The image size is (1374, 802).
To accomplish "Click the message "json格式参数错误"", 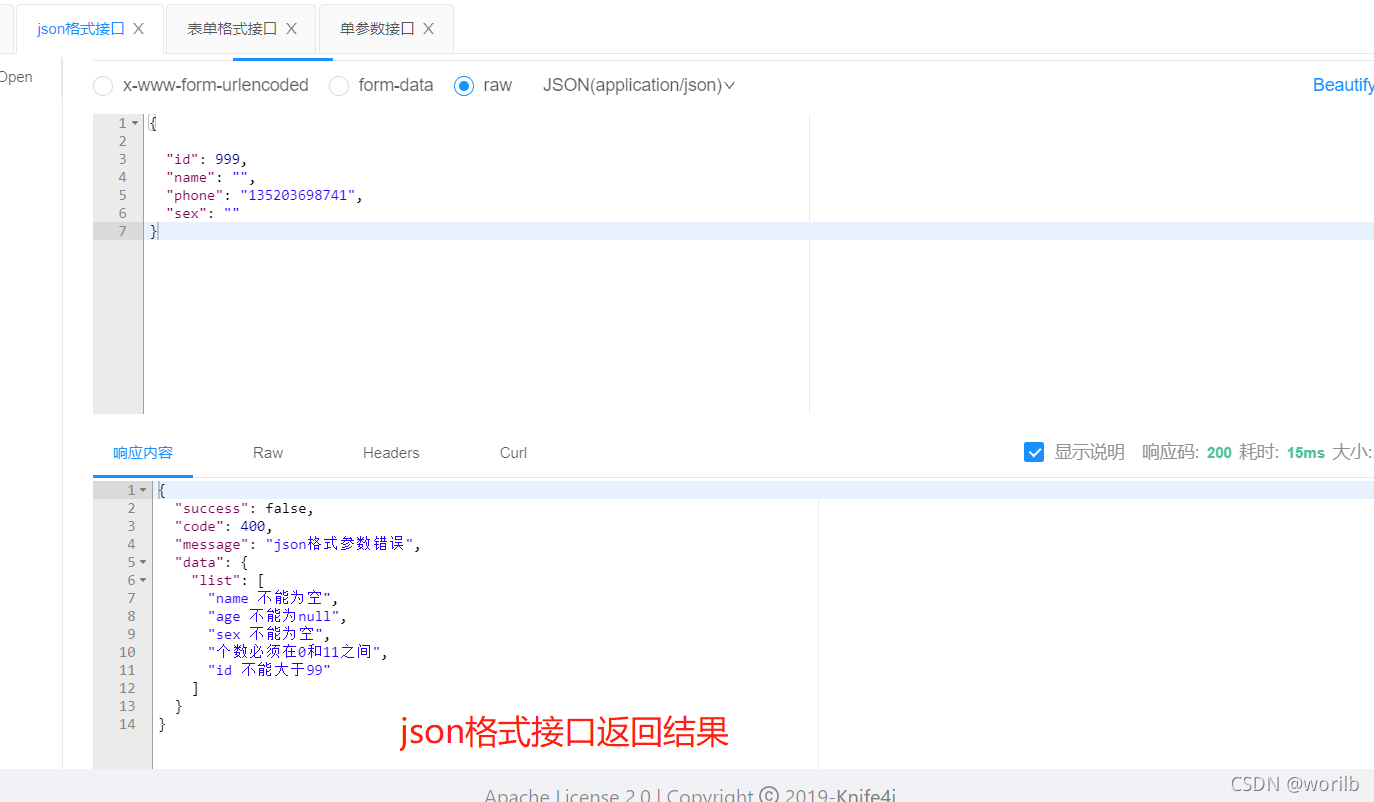I will click(x=339, y=544).
